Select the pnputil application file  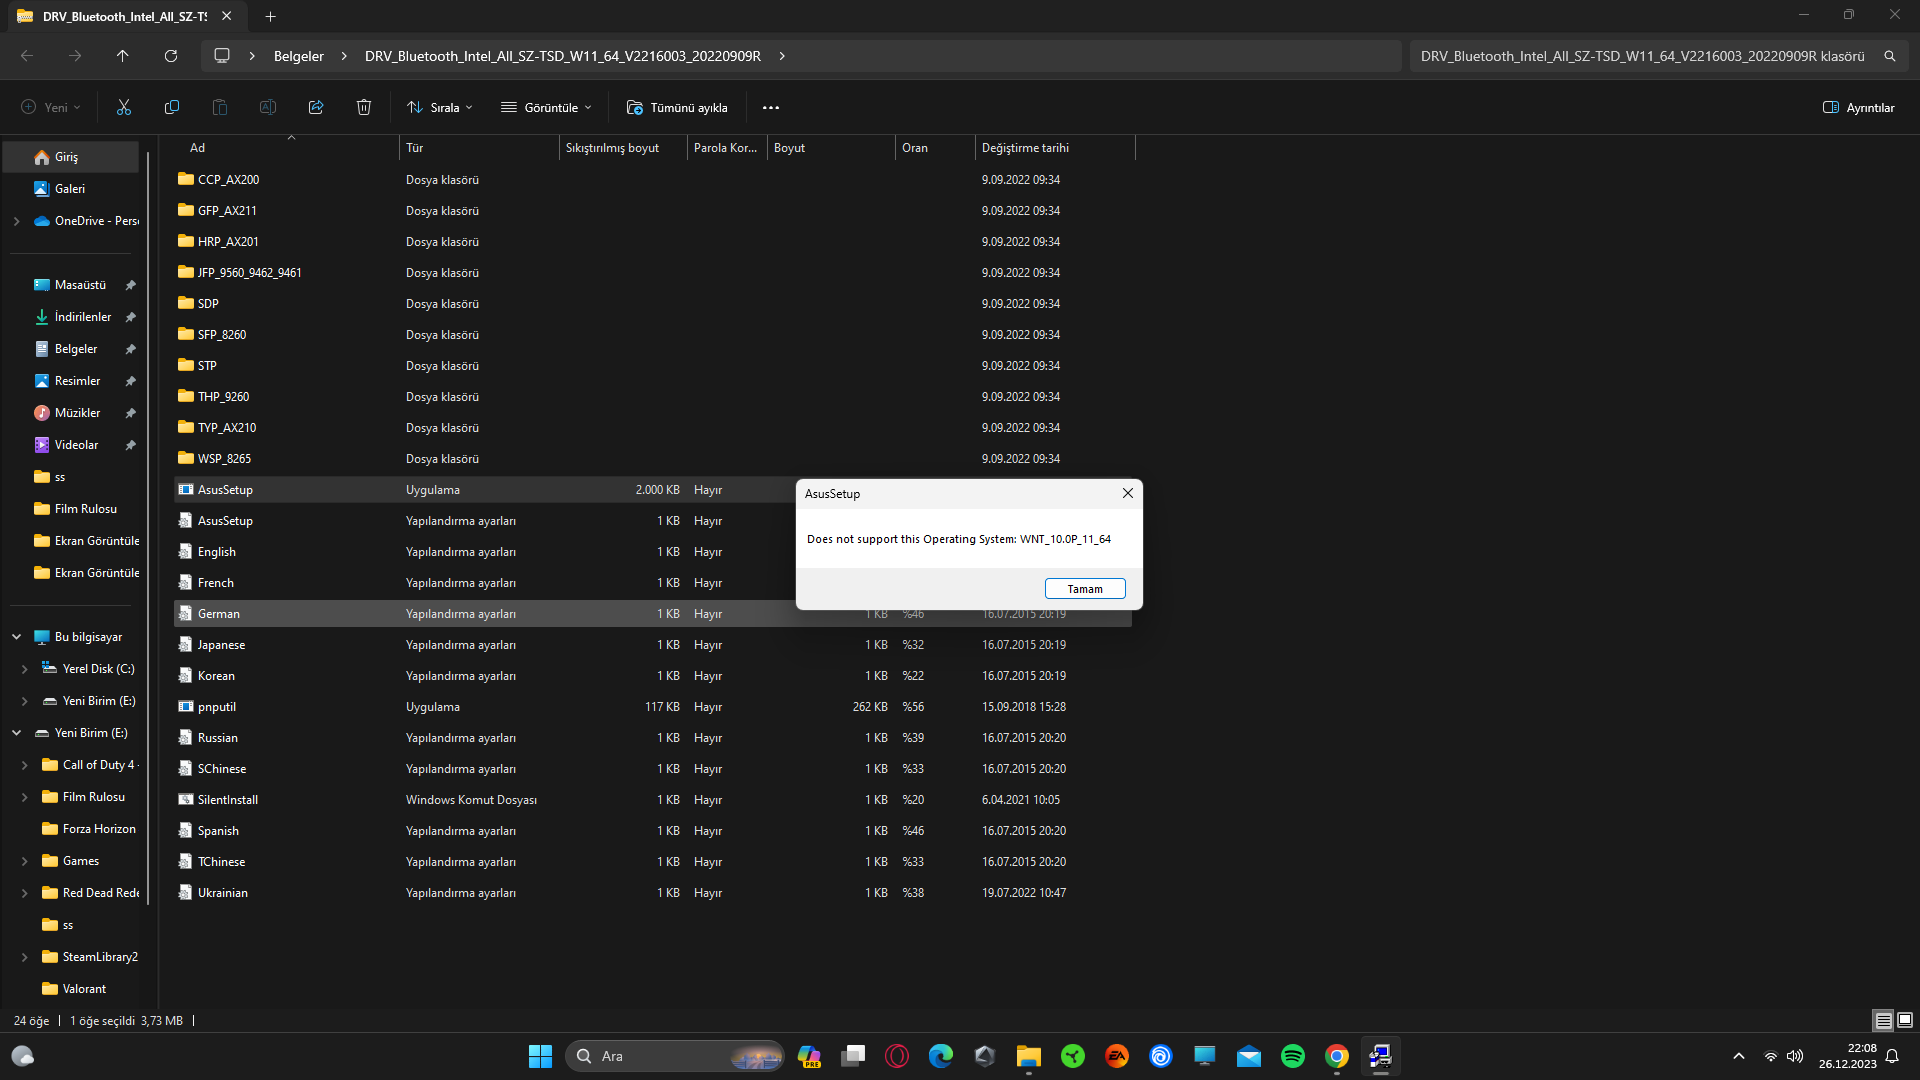coord(217,707)
